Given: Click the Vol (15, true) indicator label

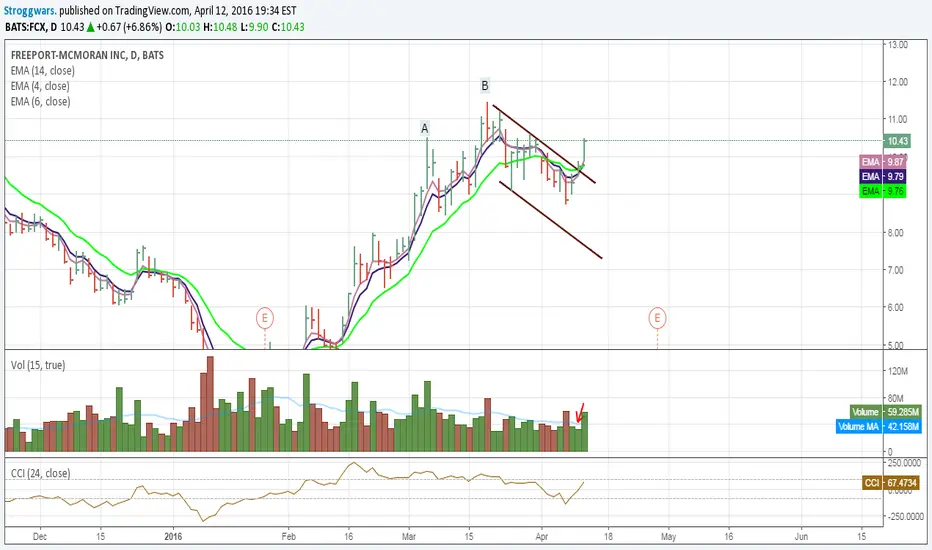Looking at the screenshot, I should tap(38, 365).
